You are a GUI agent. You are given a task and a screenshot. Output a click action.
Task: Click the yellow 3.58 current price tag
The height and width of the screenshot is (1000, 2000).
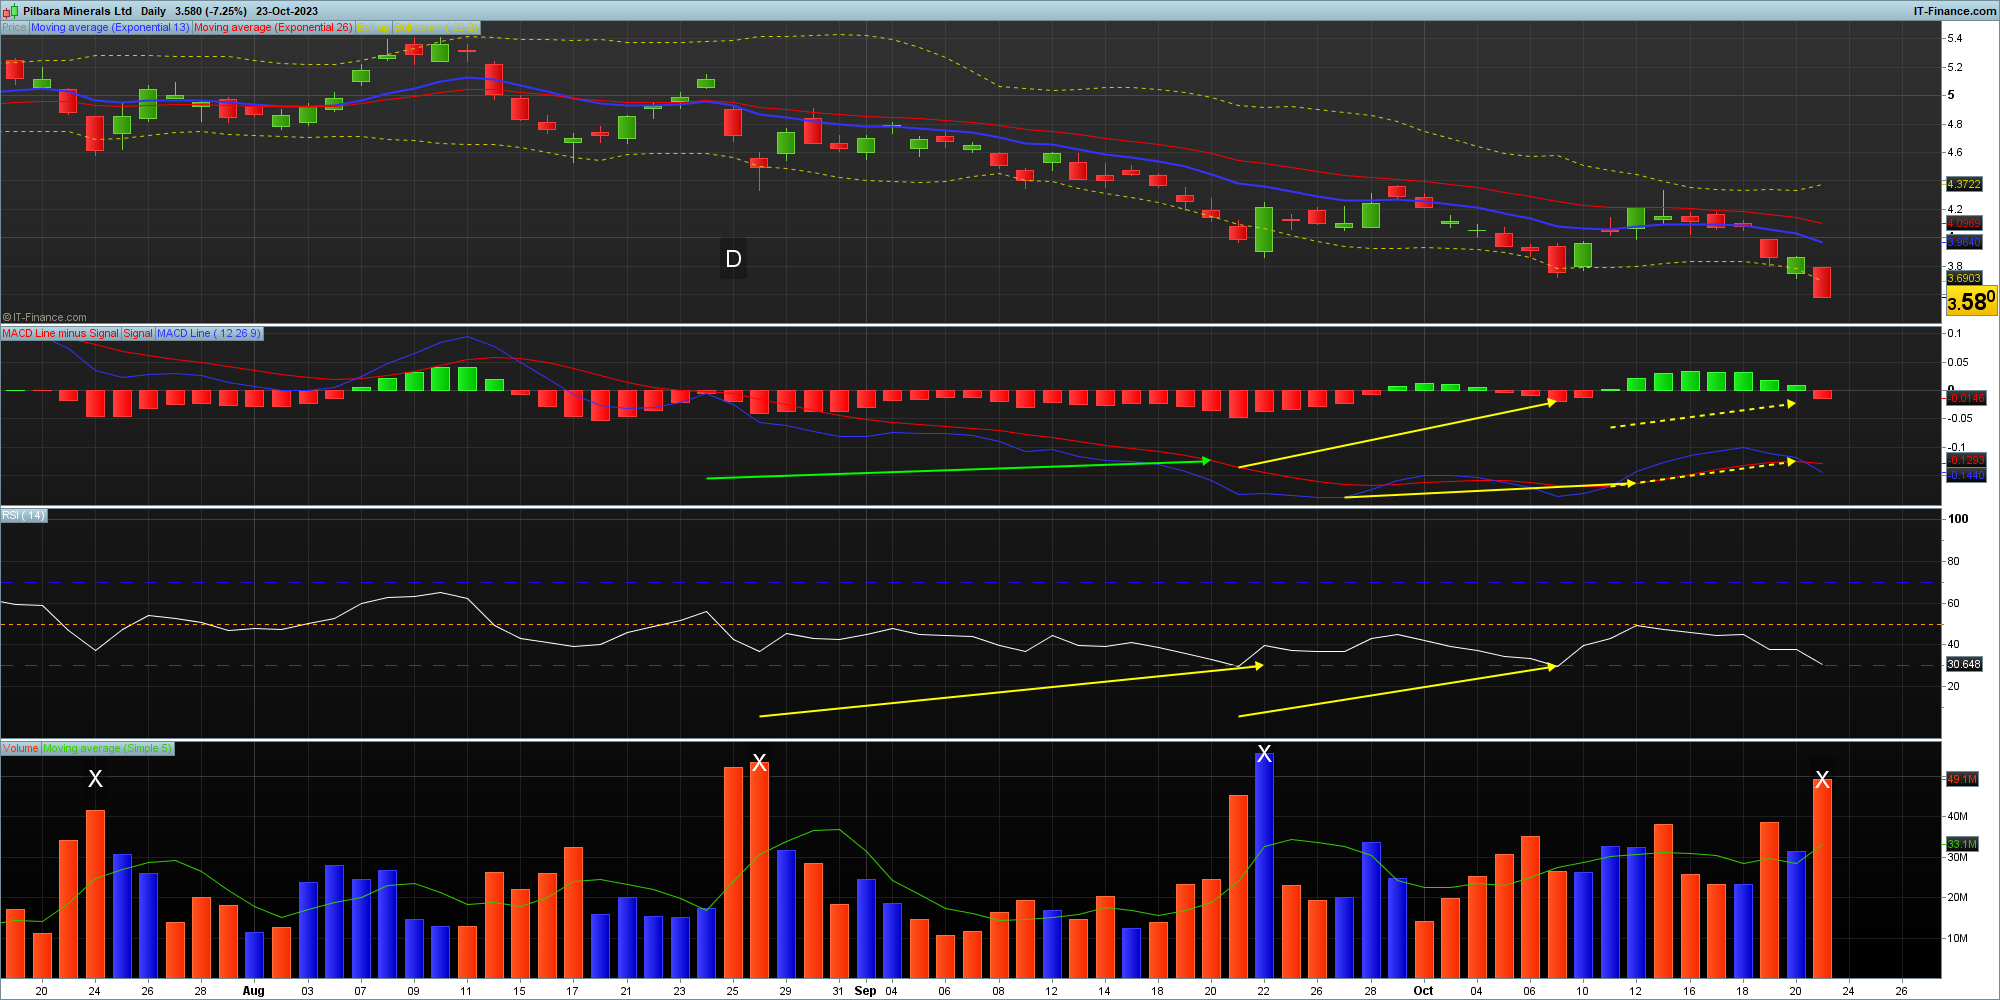coord(1970,301)
